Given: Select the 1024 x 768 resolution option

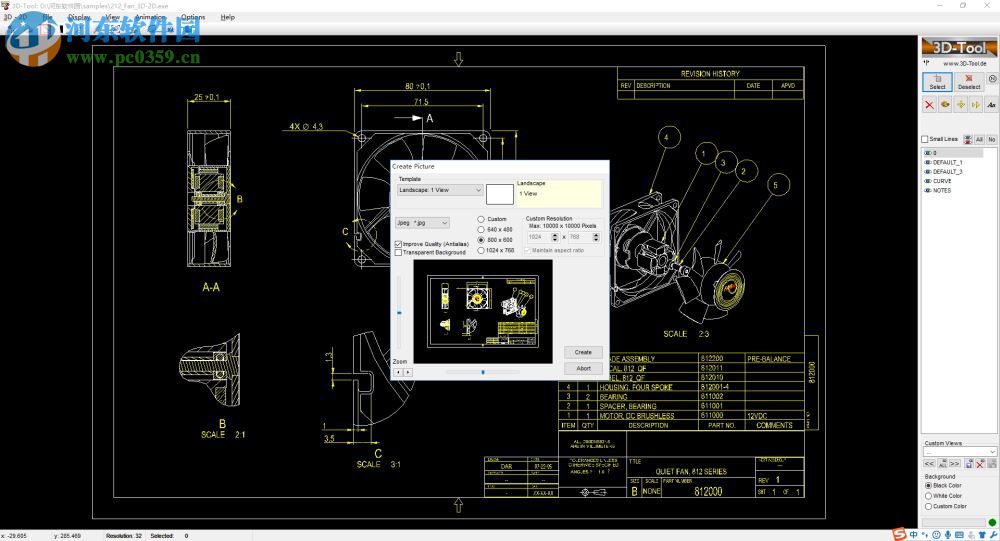Looking at the screenshot, I should (481, 251).
